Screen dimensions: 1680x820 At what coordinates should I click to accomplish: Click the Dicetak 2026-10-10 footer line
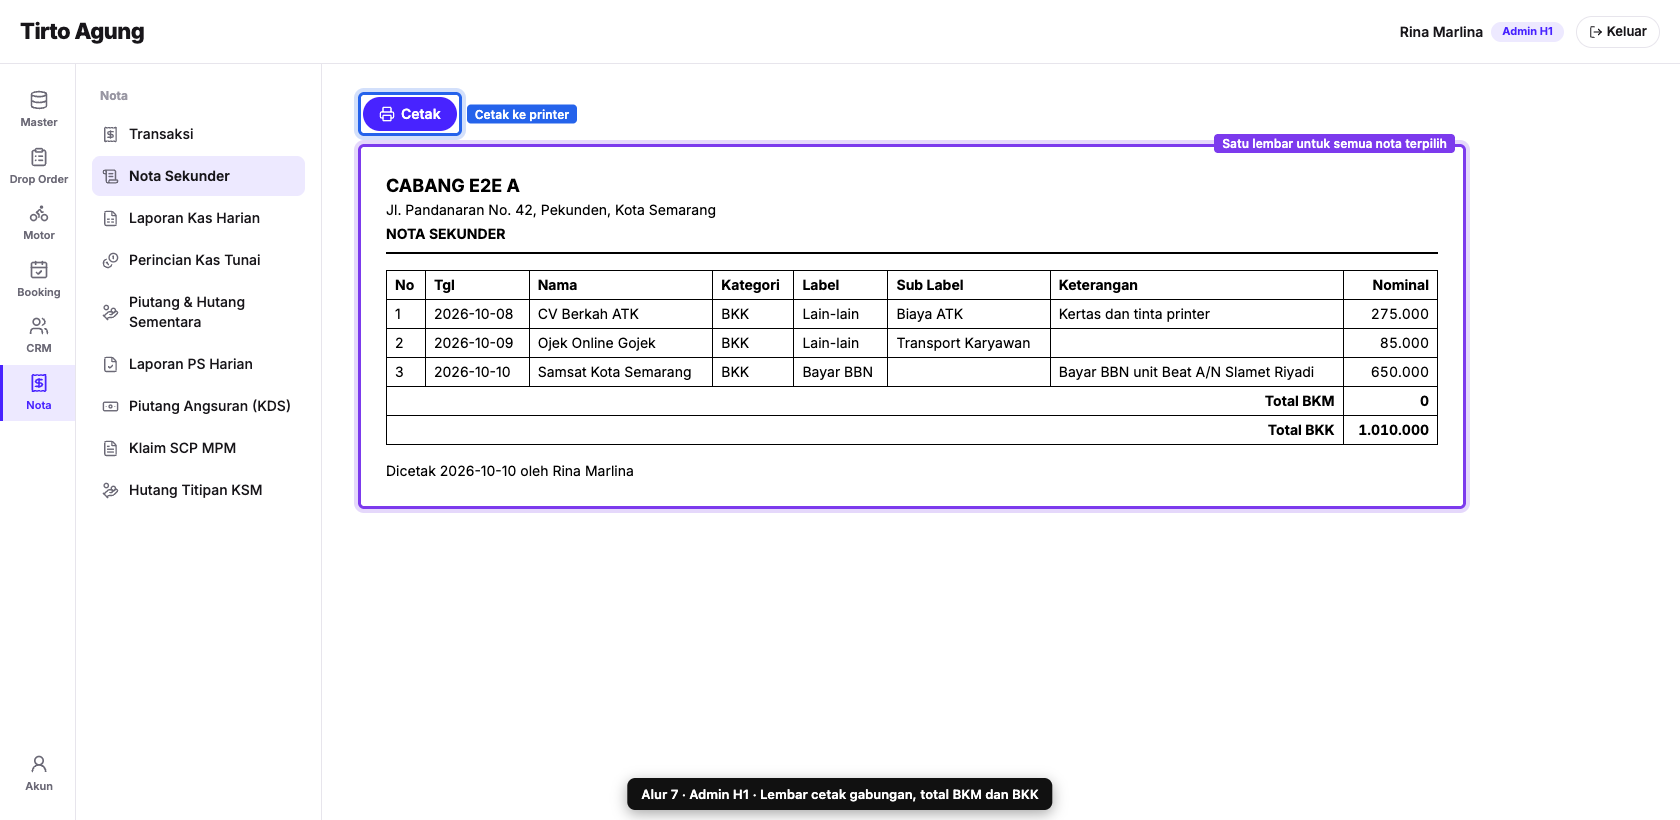510,471
